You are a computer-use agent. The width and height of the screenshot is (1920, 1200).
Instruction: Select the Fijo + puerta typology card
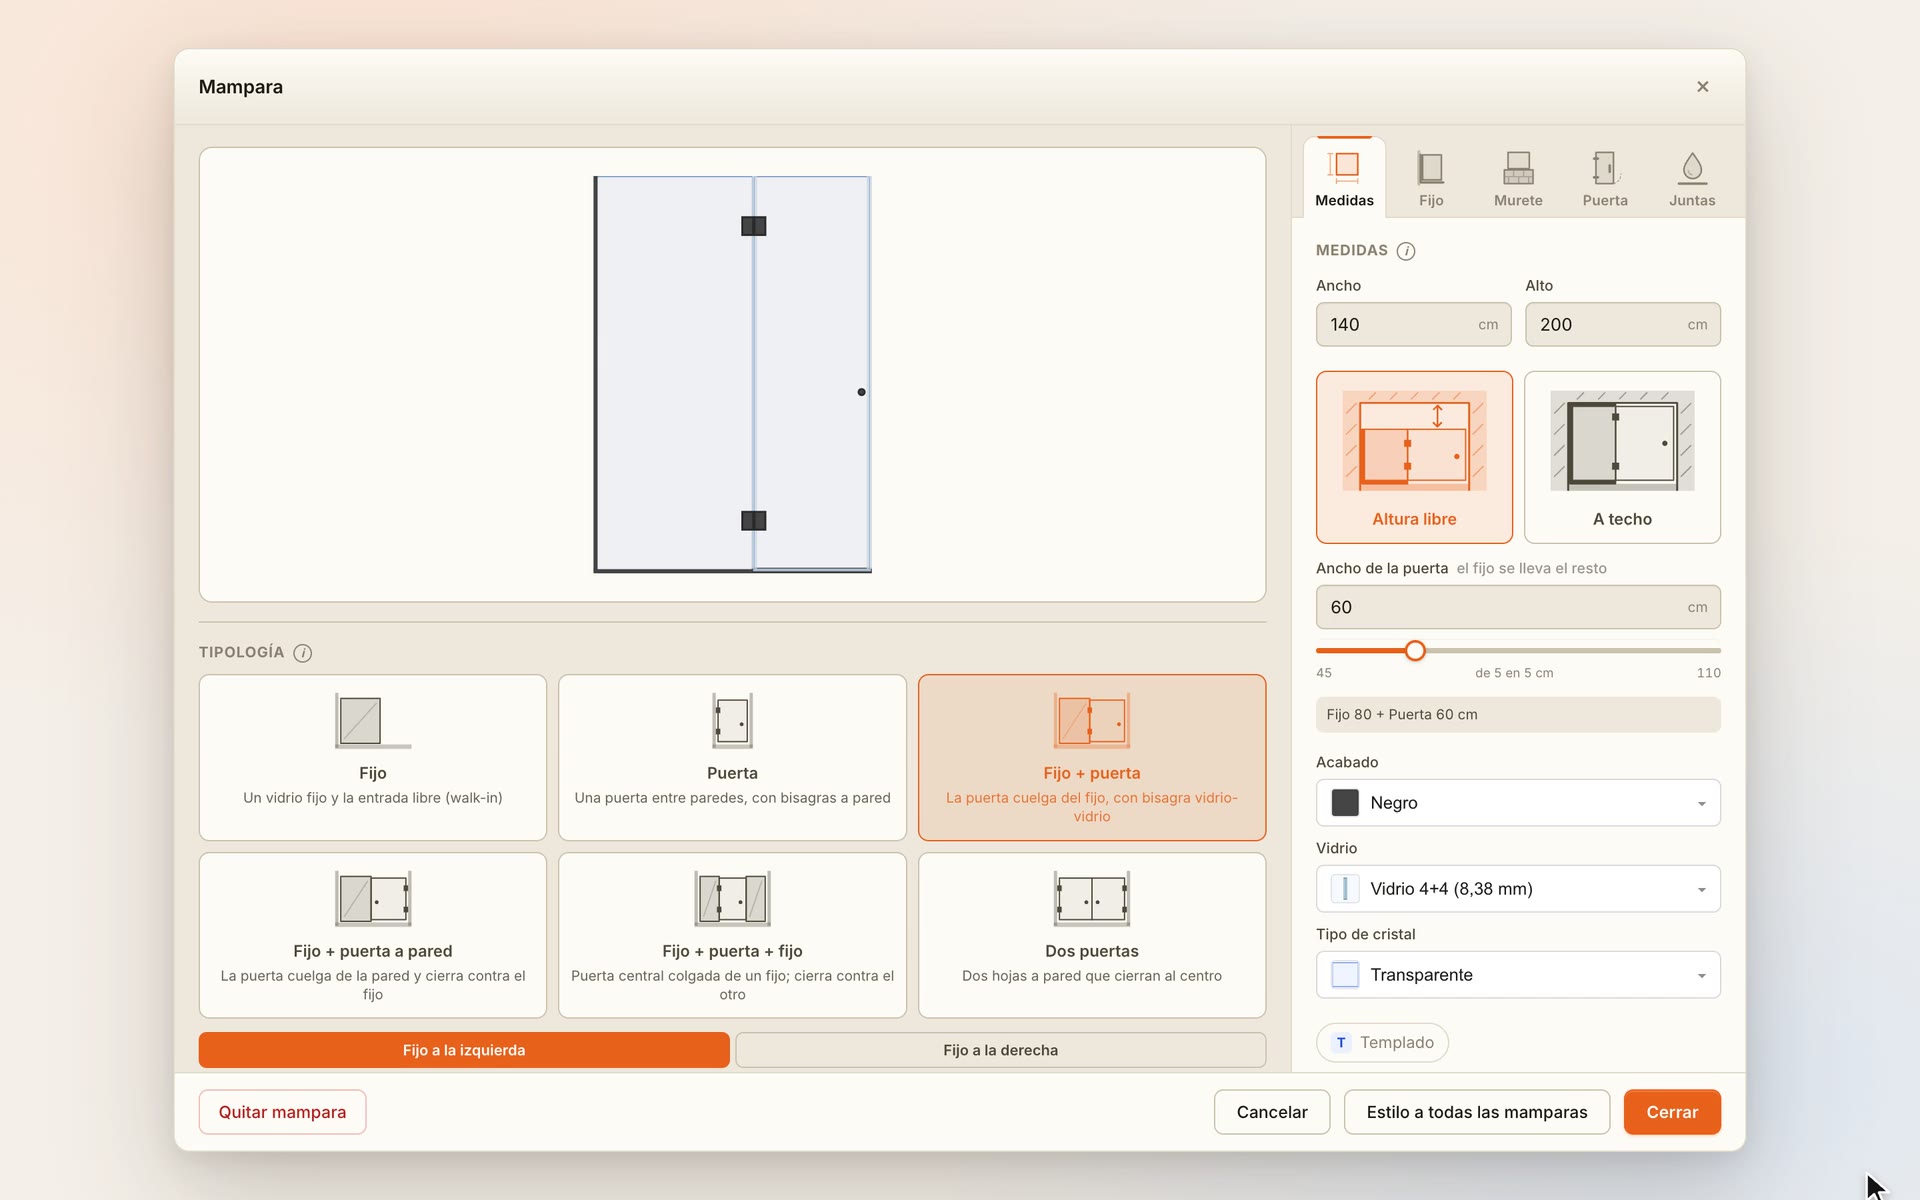click(x=1092, y=757)
